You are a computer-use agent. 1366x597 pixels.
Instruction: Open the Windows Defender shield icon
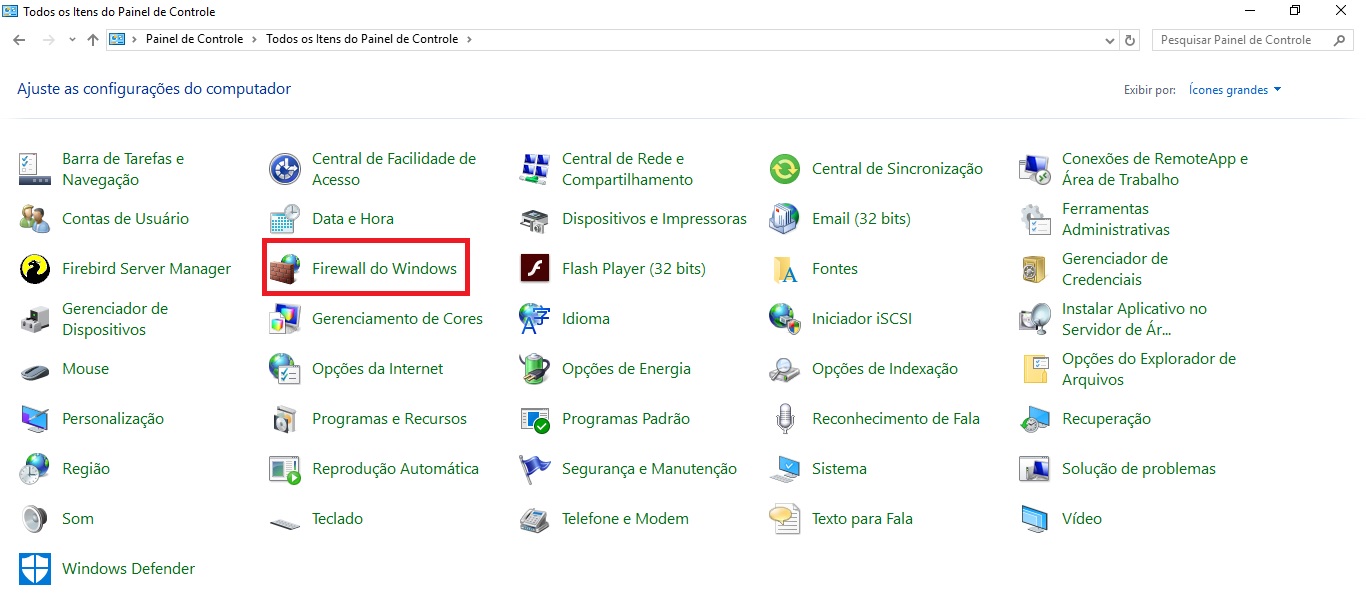[35, 569]
